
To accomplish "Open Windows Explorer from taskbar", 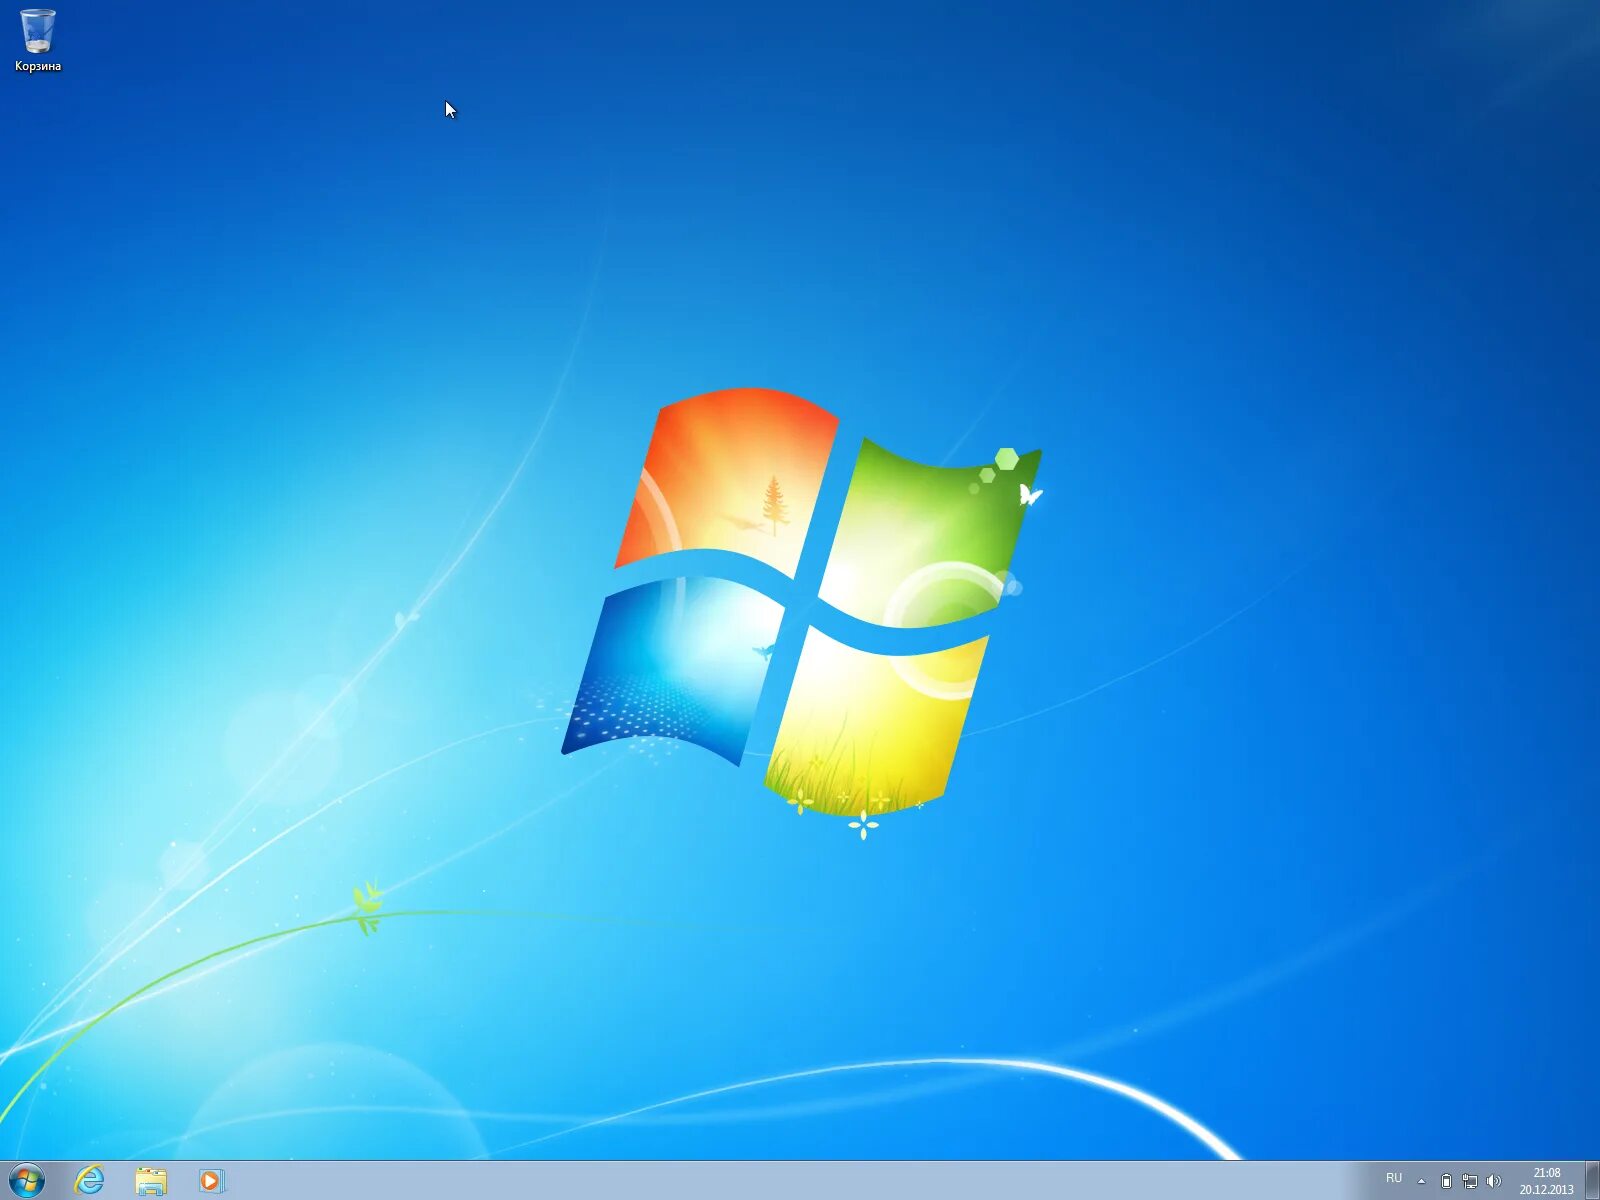I will pos(152,1181).
